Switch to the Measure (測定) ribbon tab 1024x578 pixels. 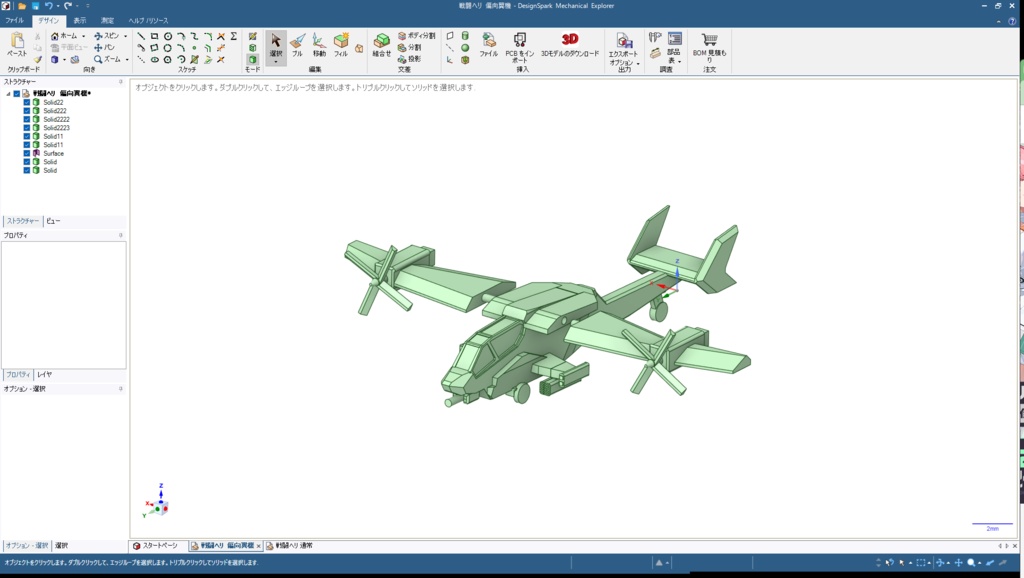[107, 20]
